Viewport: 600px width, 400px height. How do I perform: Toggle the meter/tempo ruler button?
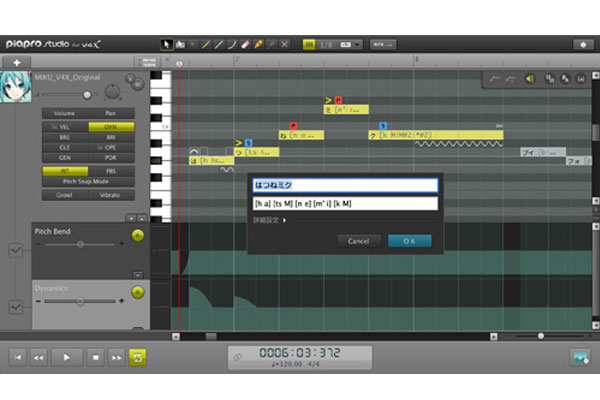pyautogui.click(x=149, y=62)
